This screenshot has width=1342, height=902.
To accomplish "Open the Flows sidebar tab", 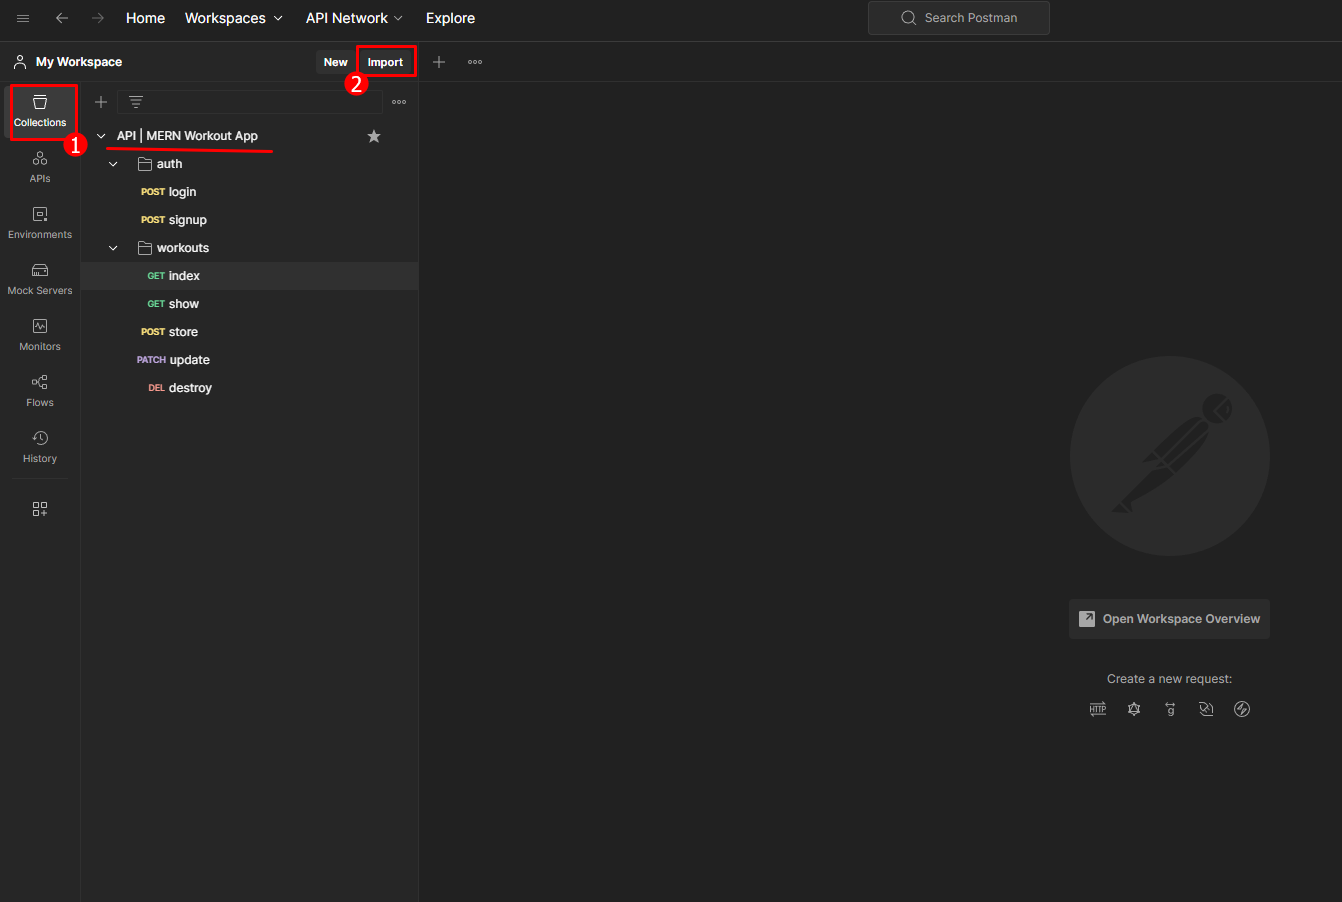I will [x=40, y=391].
